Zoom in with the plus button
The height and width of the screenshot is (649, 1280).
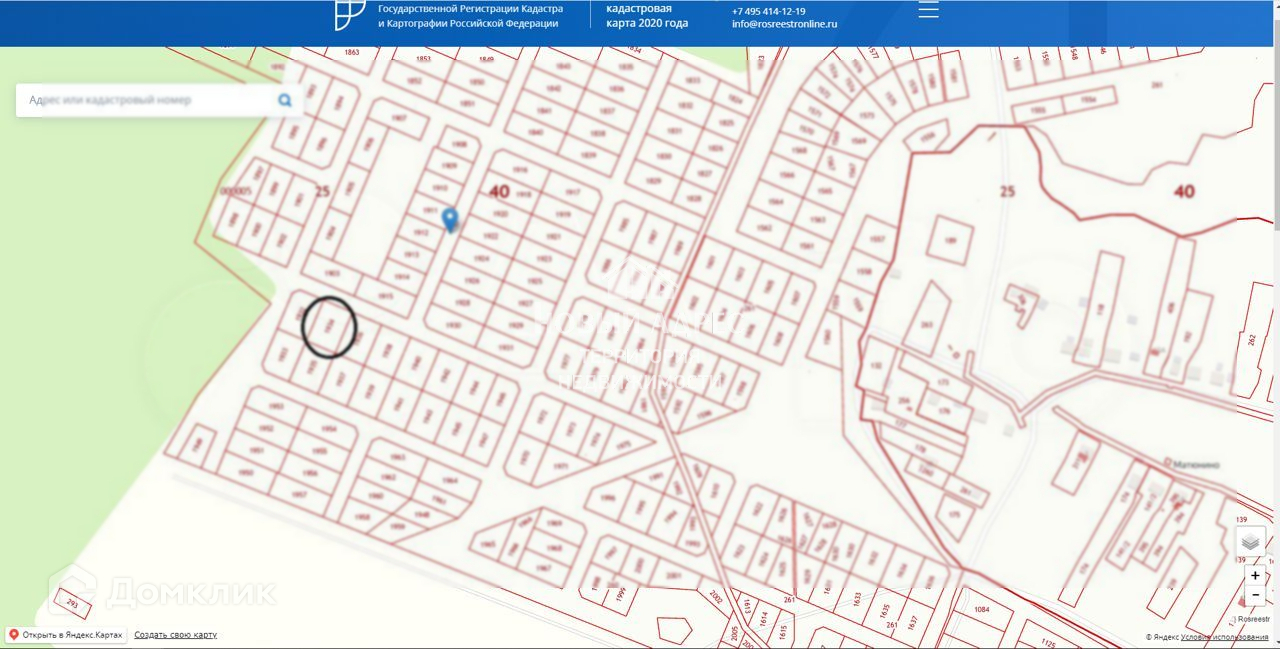click(x=1255, y=576)
